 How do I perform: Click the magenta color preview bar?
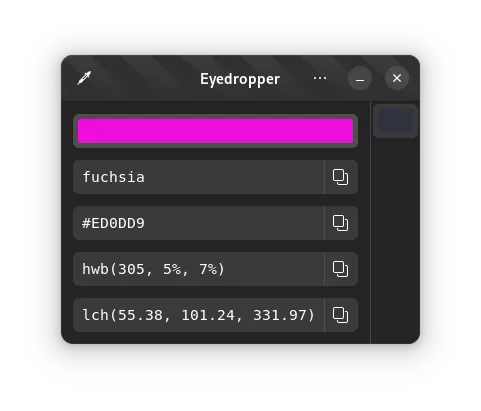pyautogui.click(x=215, y=131)
